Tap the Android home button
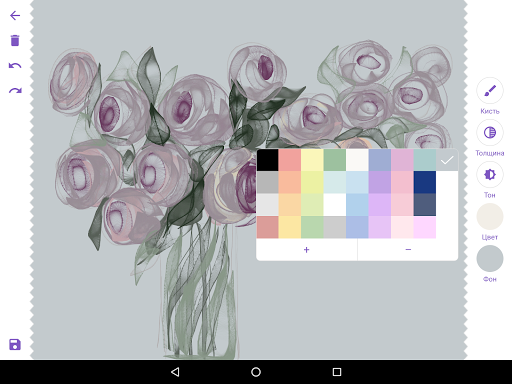This screenshot has width=512, height=384. point(256,372)
